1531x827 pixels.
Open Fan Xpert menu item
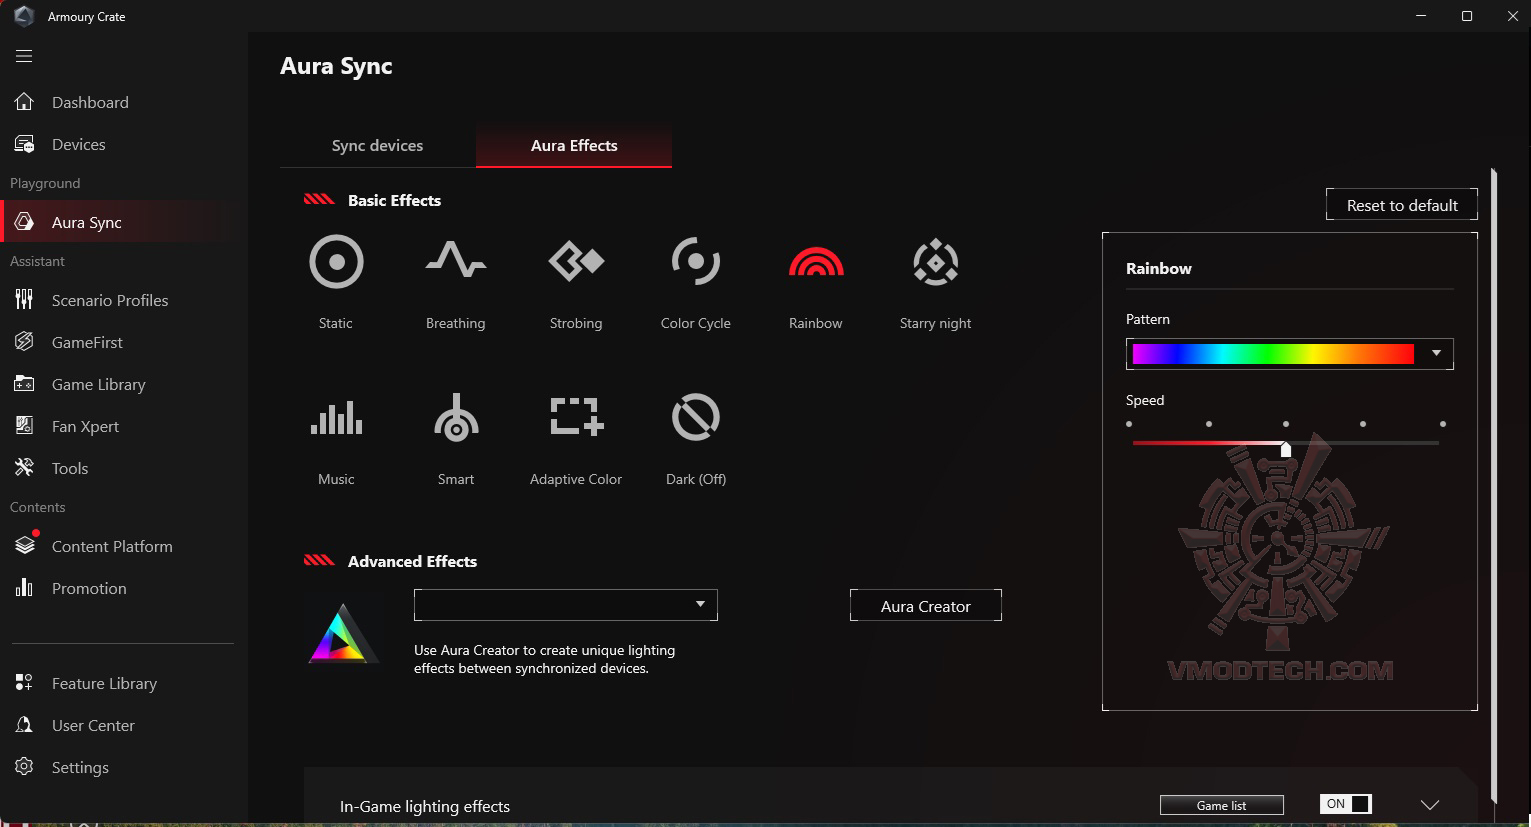point(85,426)
